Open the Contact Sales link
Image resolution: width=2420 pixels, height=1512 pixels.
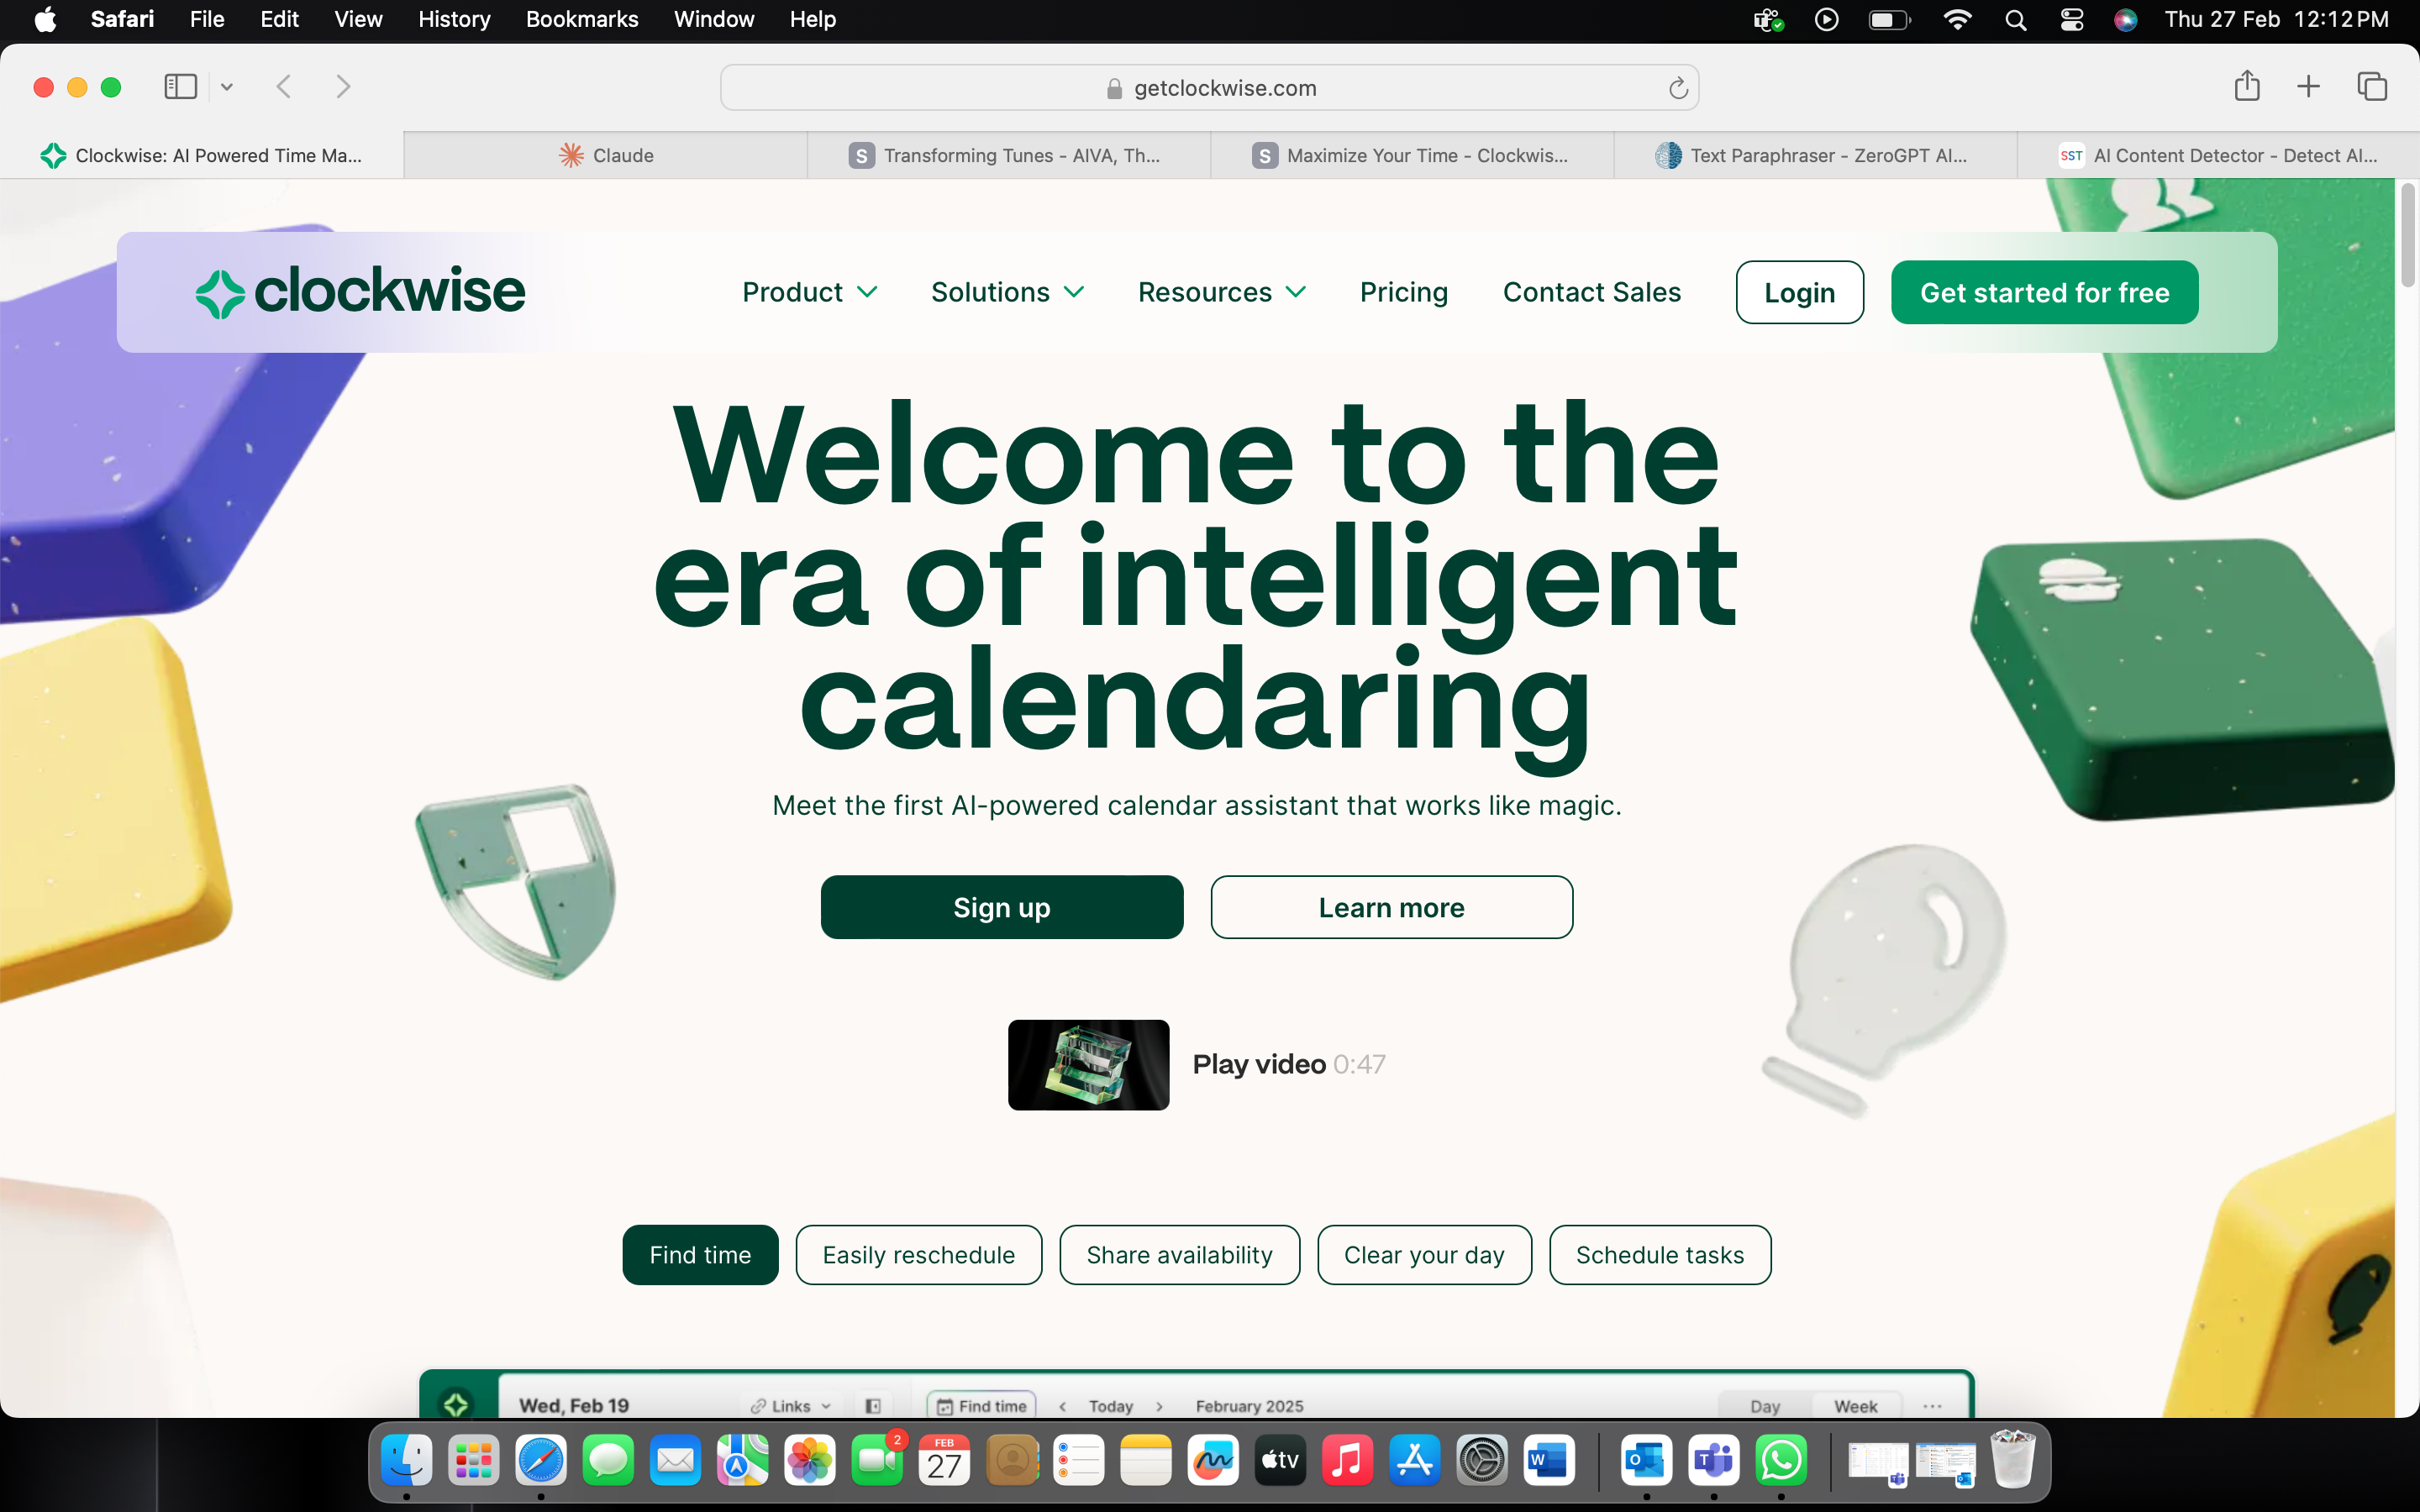(x=1591, y=292)
